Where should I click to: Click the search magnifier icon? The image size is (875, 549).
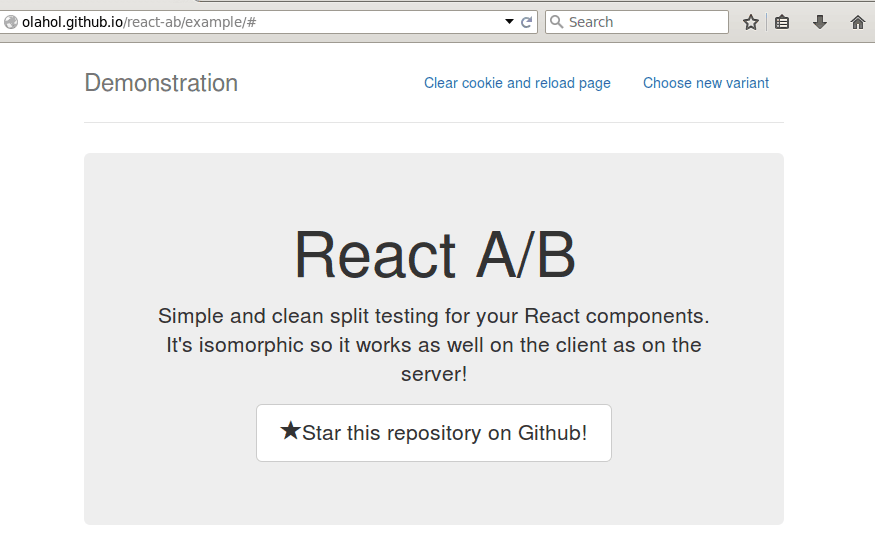pos(557,22)
